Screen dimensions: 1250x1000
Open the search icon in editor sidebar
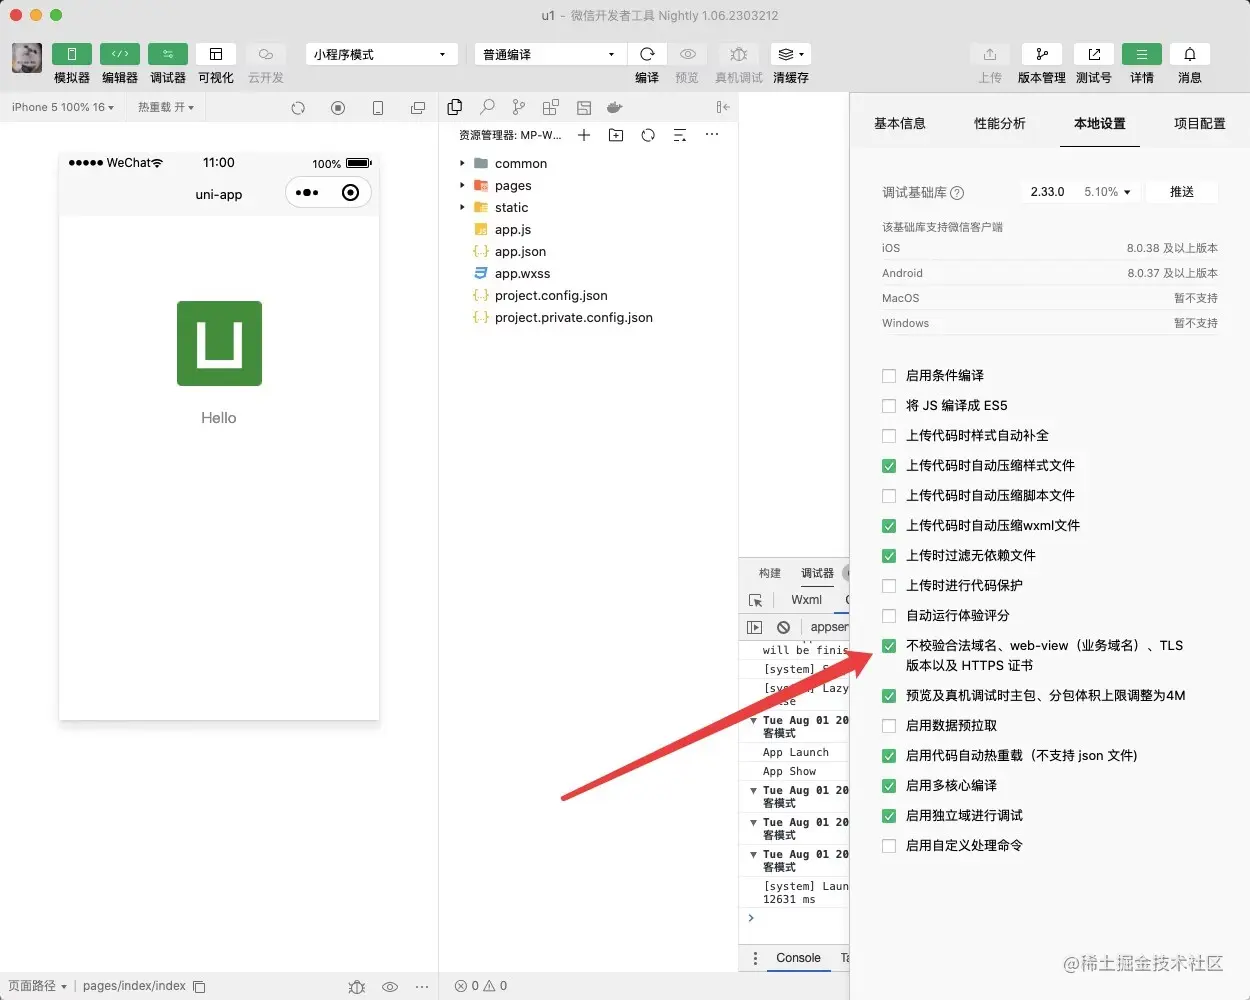pyautogui.click(x=487, y=107)
